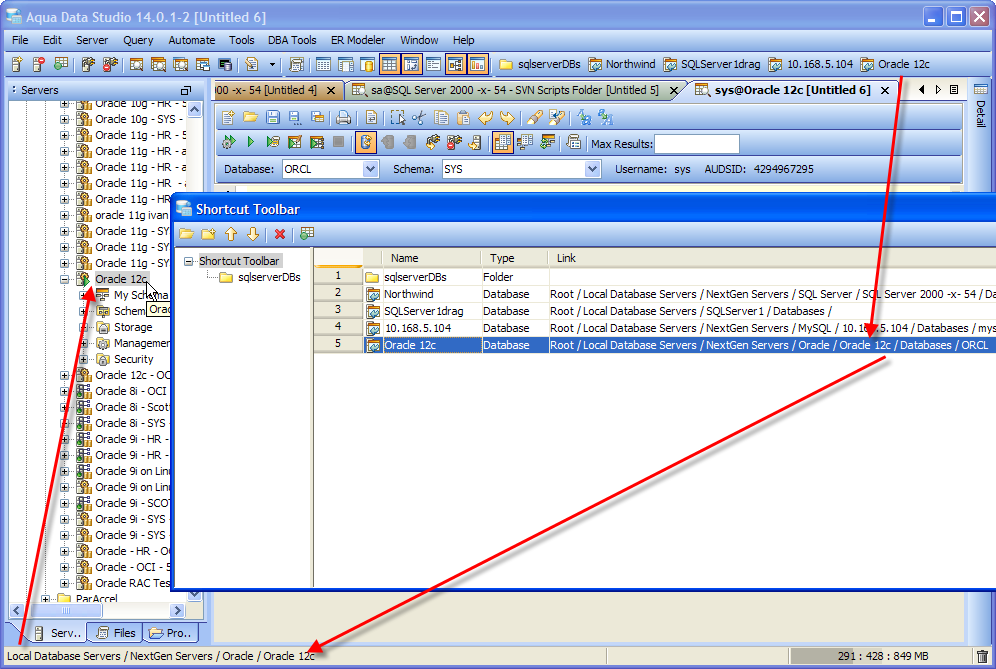Click the Oracle 12c shortcut in the top toolbar

pos(895,64)
